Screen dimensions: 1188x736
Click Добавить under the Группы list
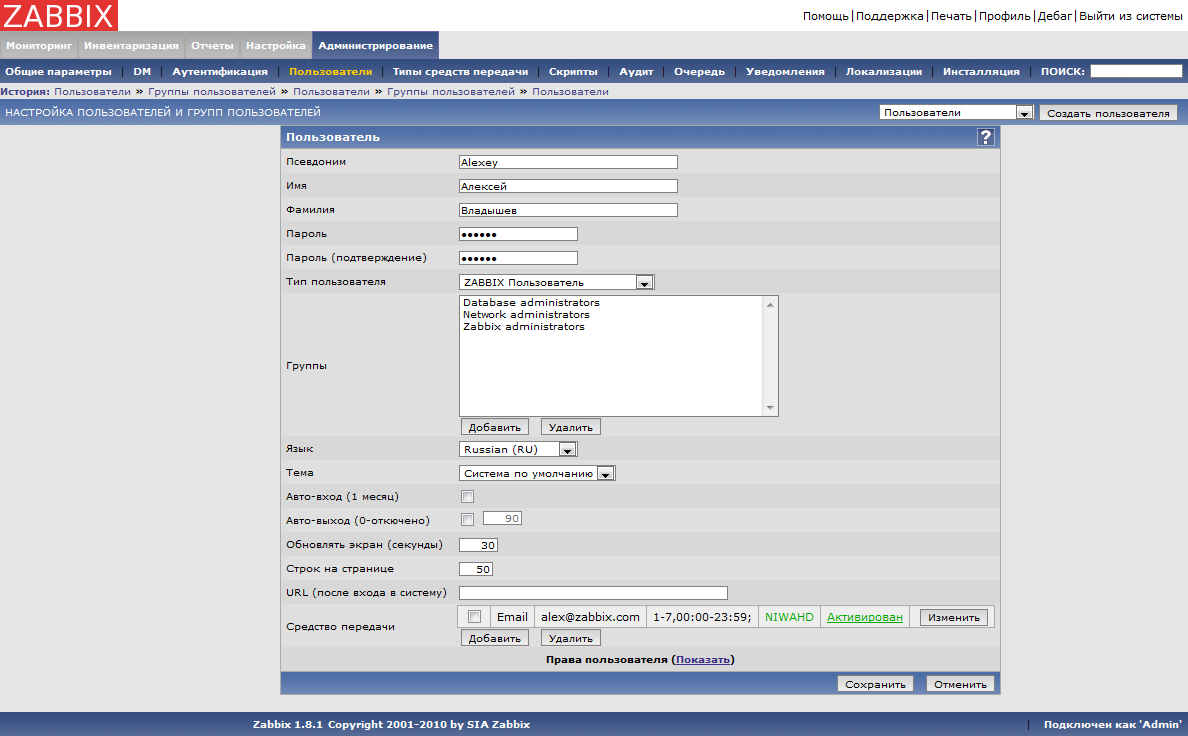[494, 427]
